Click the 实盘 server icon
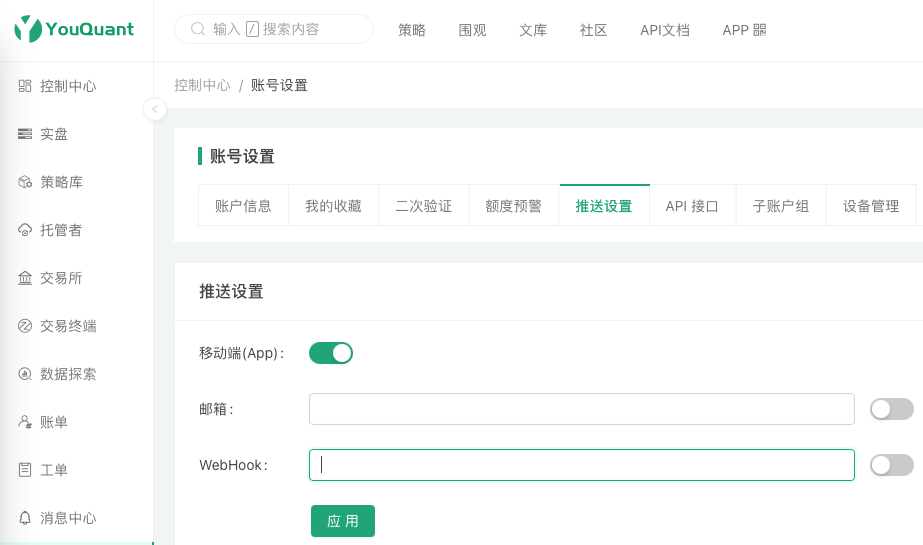The height and width of the screenshot is (545, 923). point(25,134)
